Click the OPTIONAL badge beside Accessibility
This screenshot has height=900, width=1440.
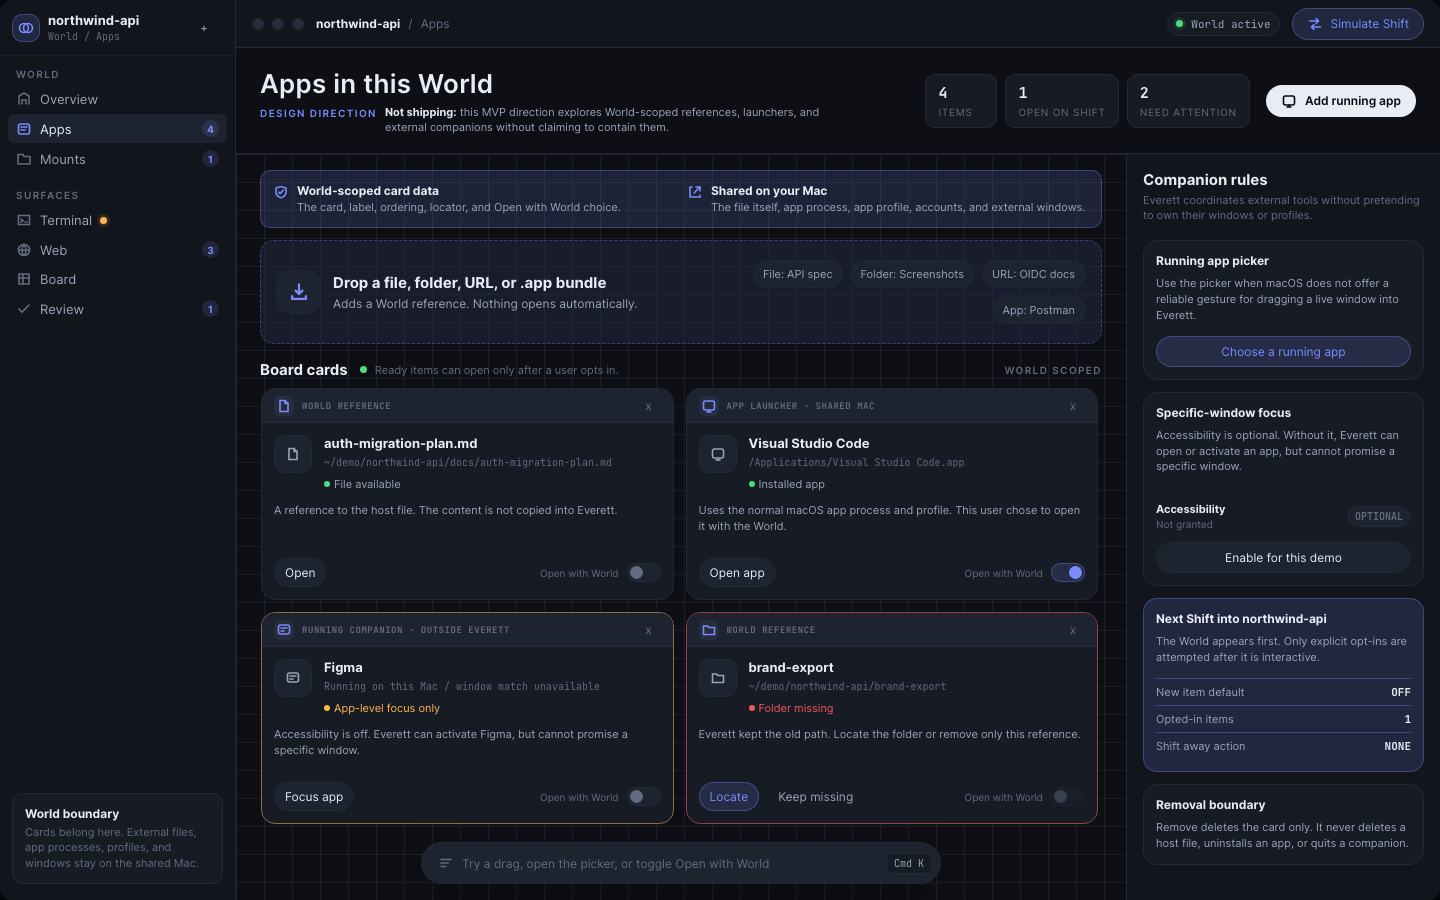pyautogui.click(x=1379, y=516)
